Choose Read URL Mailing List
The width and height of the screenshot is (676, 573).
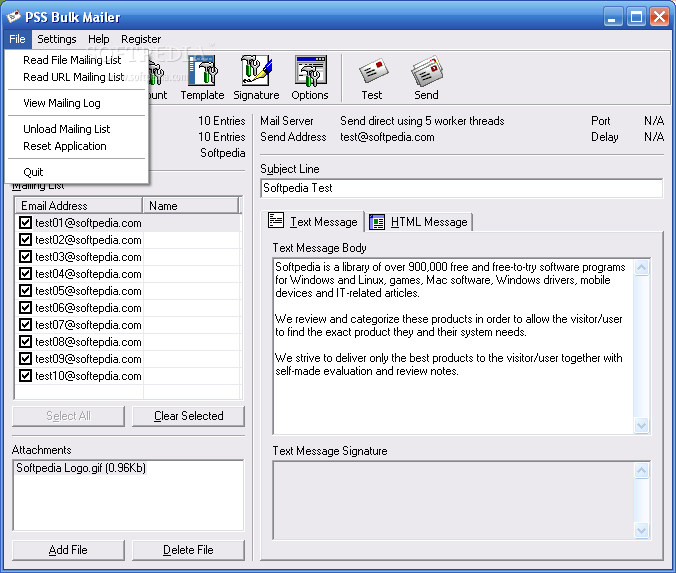point(77,77)
